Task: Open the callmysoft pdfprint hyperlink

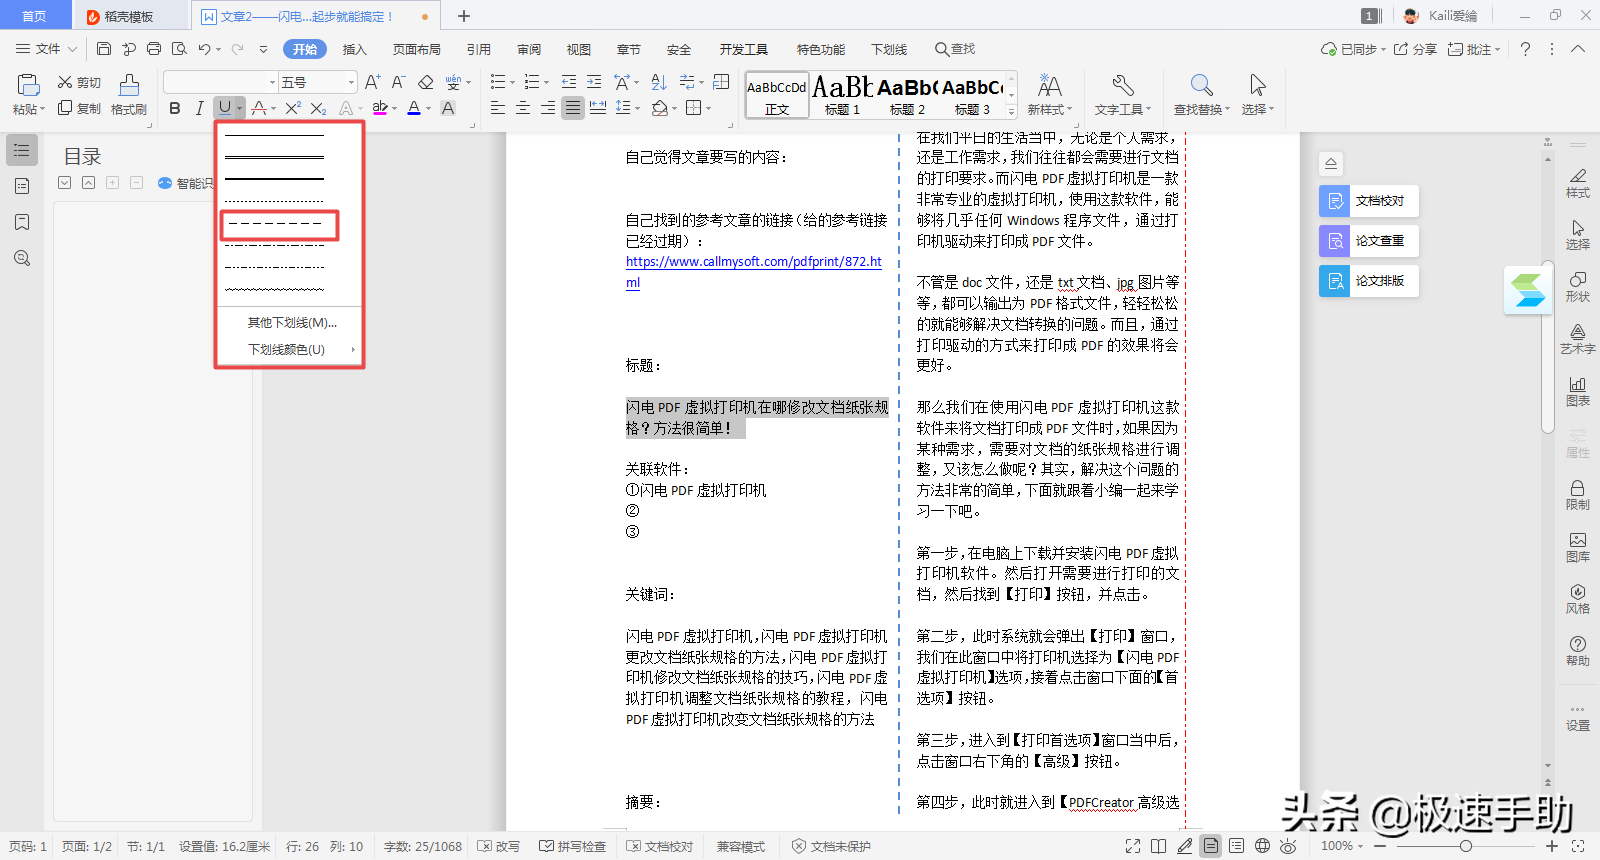Action: (x=753, y=262)
